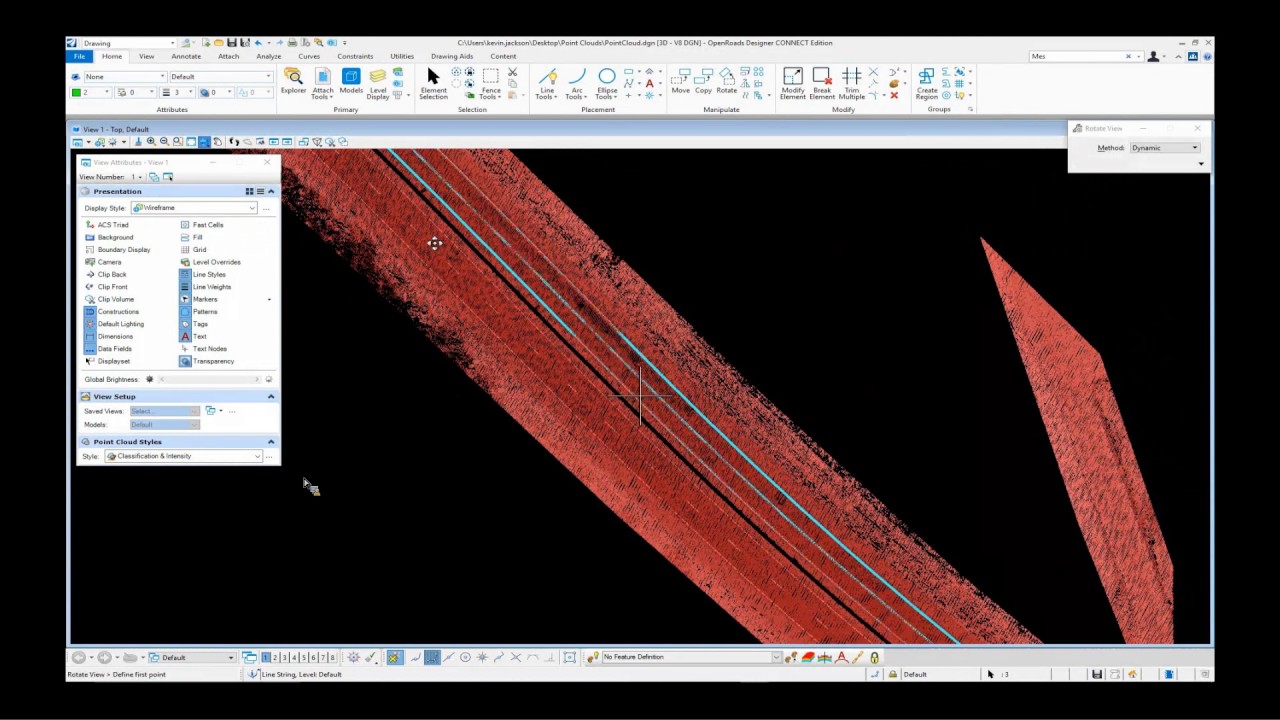Open Level Display
Image resolution: width=1280 pixels, height=720 pixels.
378,84
